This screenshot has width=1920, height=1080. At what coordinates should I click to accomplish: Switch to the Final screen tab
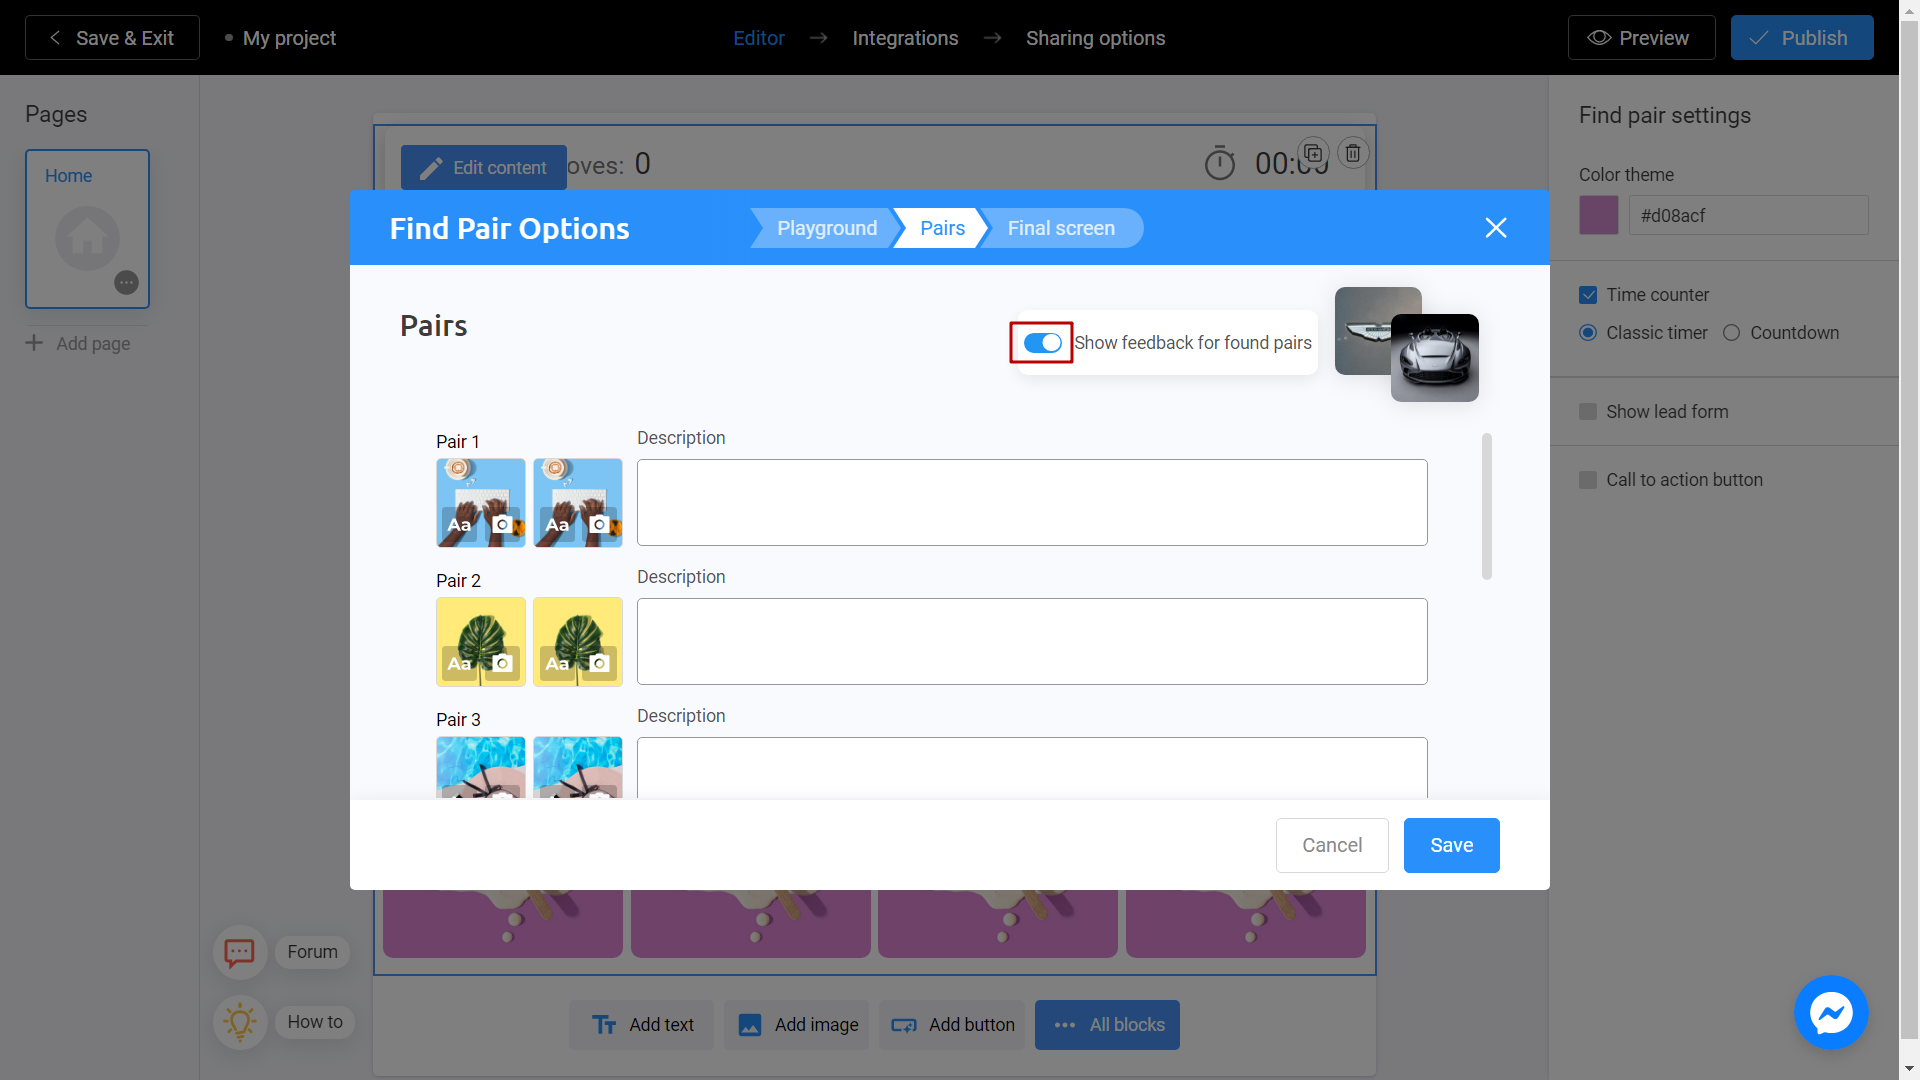pos(1060,227)
